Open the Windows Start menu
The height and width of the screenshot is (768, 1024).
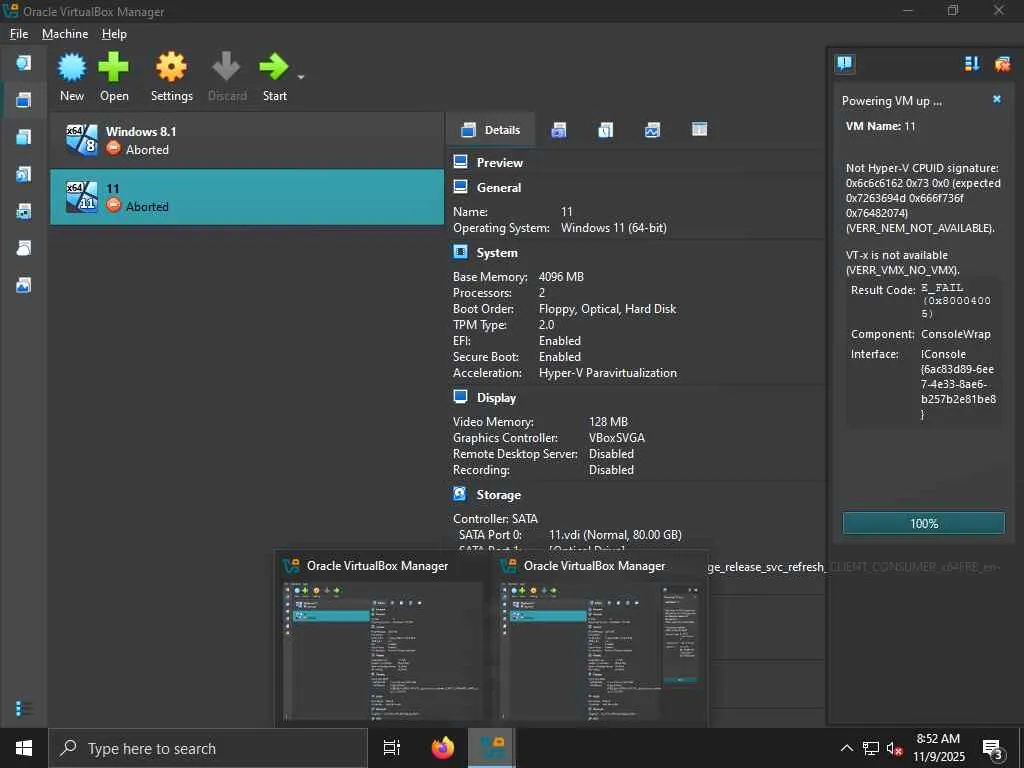24,748
